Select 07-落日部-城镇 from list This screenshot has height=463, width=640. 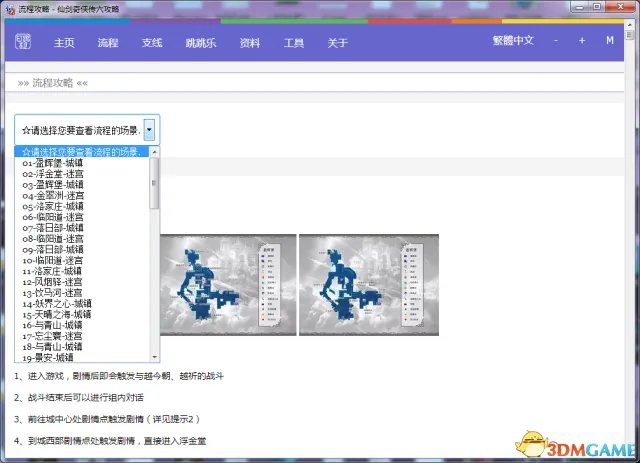tap(82, 228)
